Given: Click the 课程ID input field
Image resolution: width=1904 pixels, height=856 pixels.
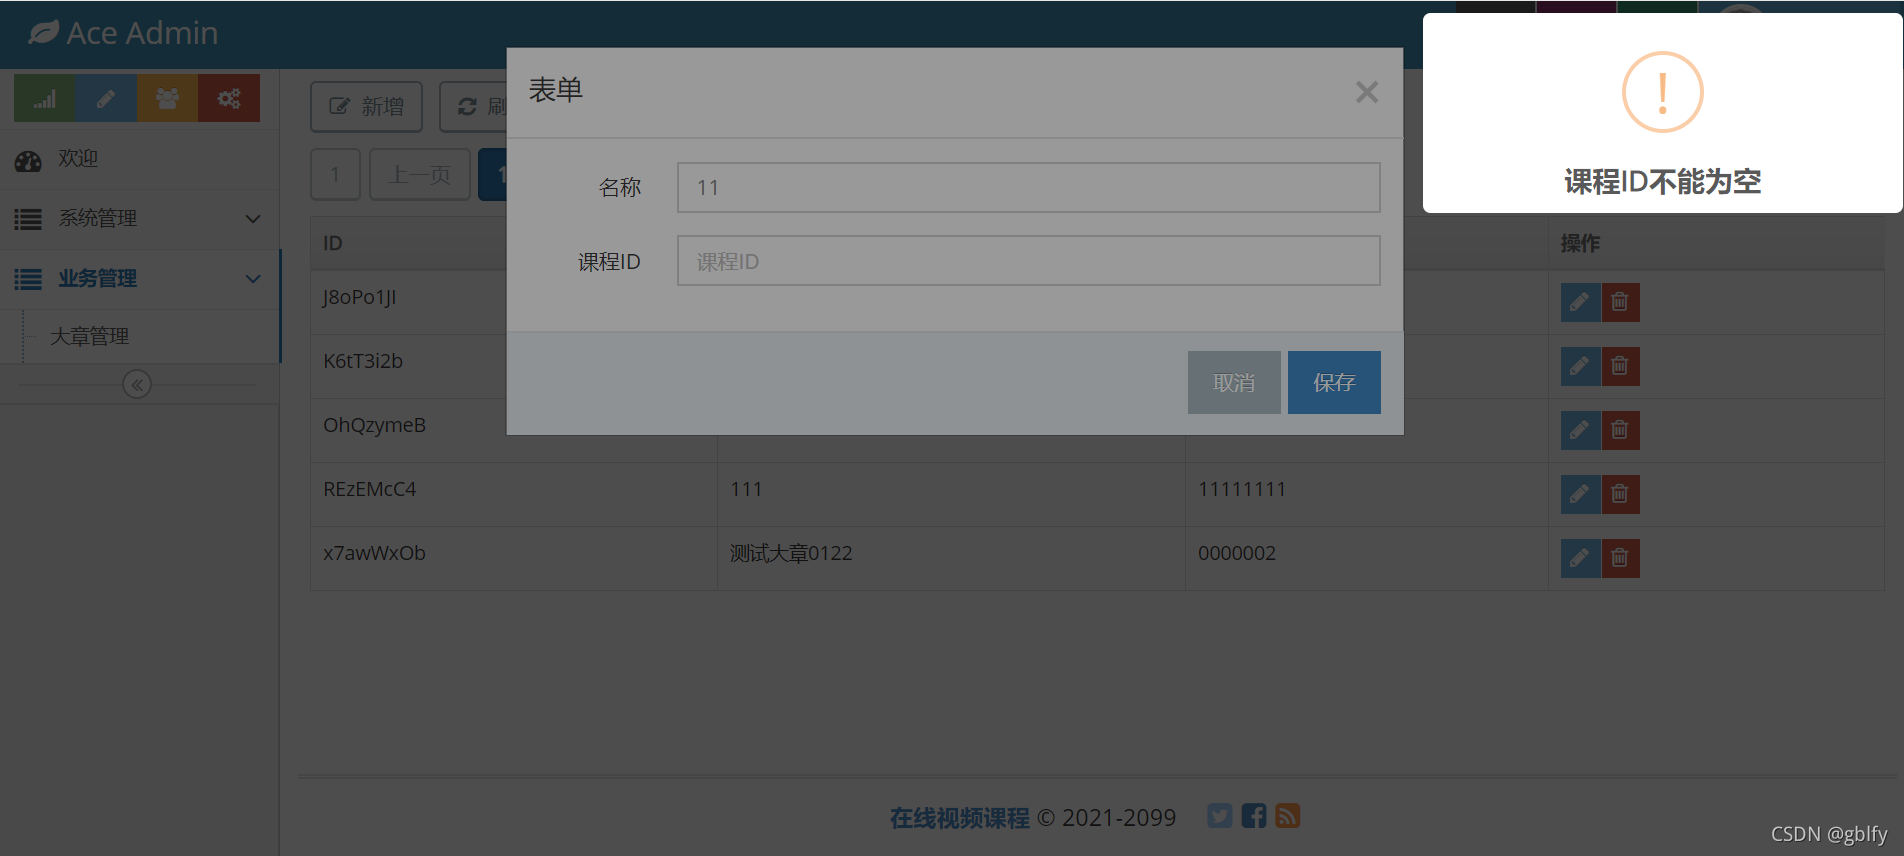Looking at the screenshot, I should [1028, 260].
